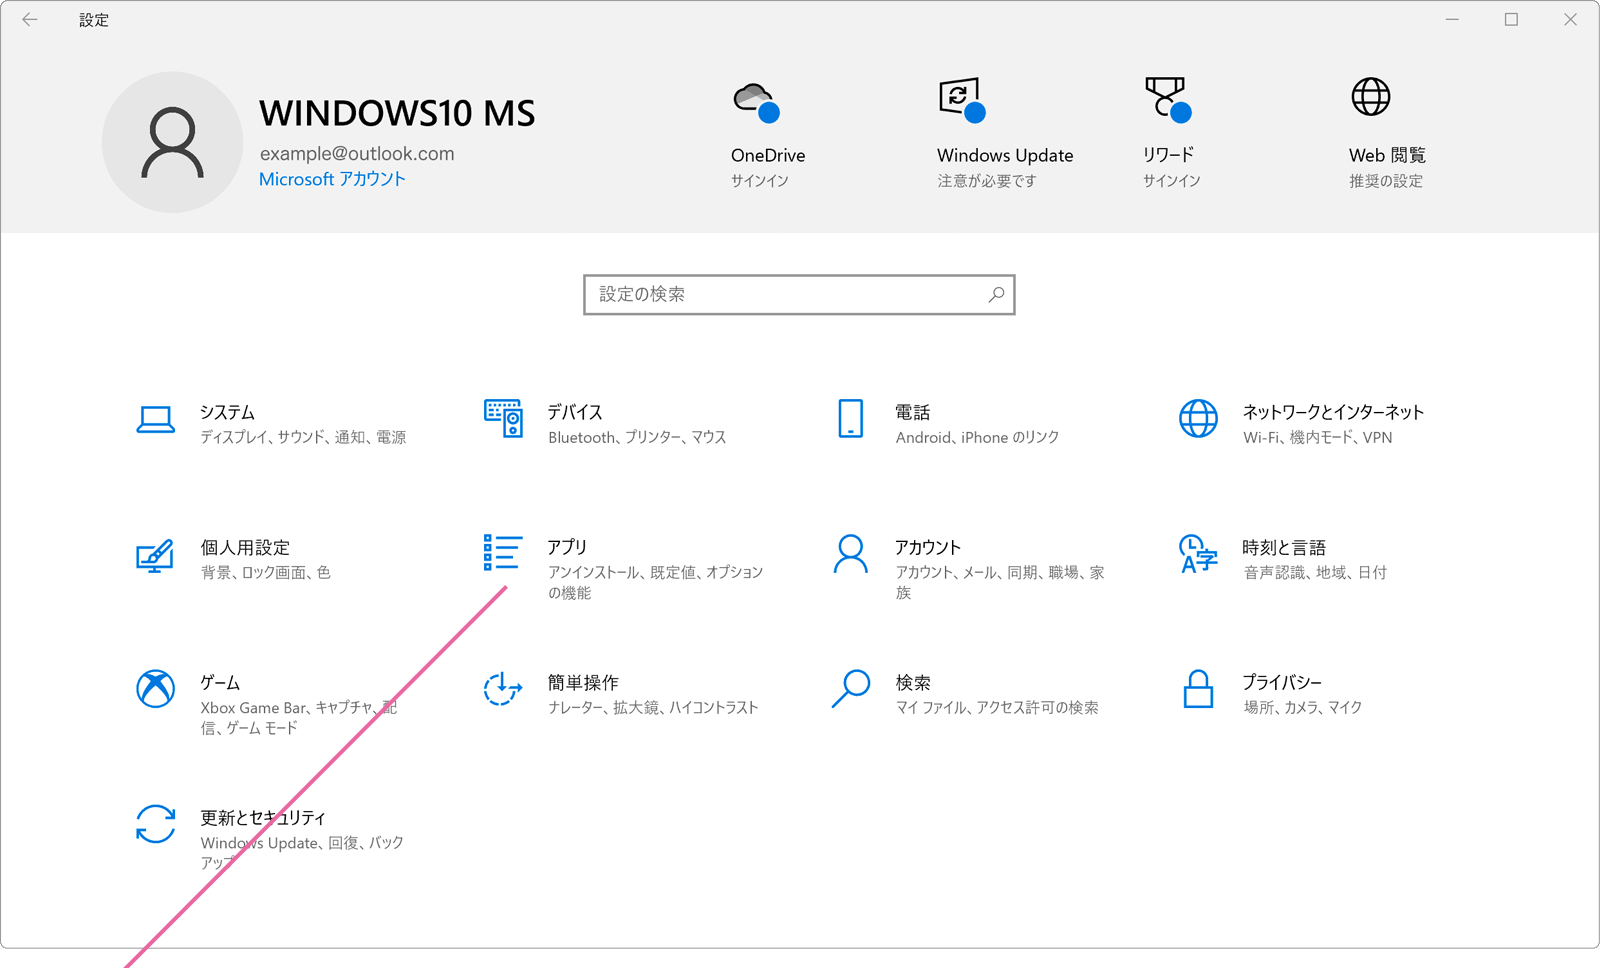The image size is (1600, 968).
Task: Click the 時刻と言語 icon
Action: (1198, 553)
